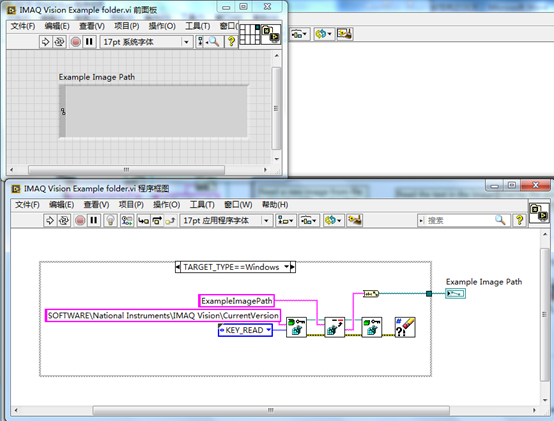Select the Open Registry Key node
This screenshot has height=421, width=554.
pyautogui.click(x=296, y=327)
